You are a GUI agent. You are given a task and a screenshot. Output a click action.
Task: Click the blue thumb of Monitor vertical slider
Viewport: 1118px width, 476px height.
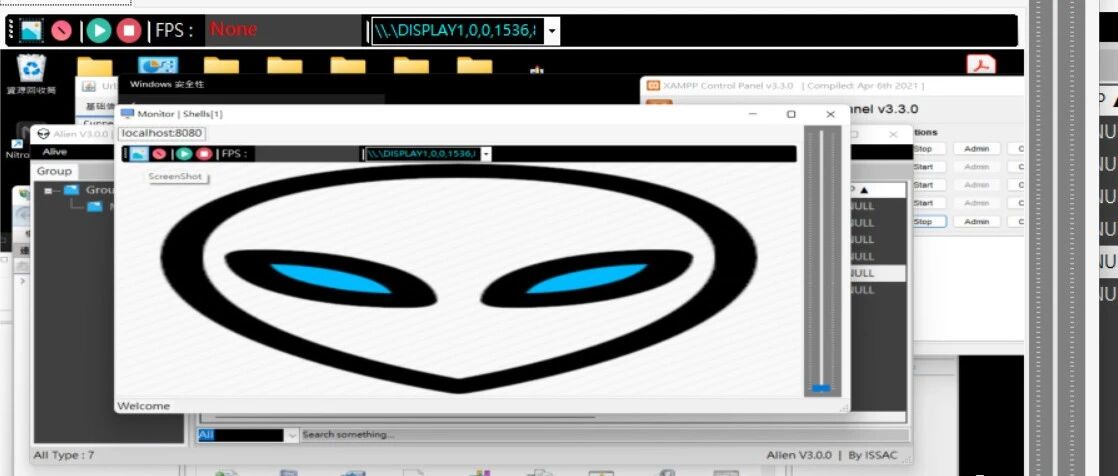click(821, 388)
